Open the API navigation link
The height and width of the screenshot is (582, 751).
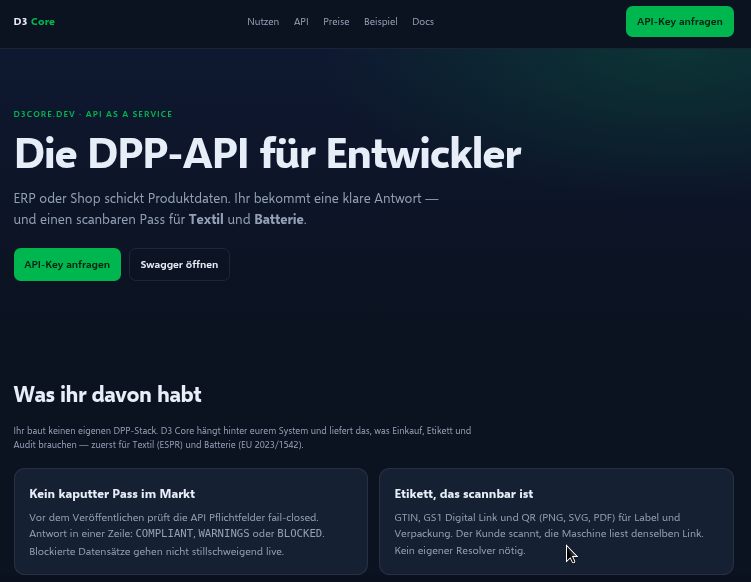301,22
